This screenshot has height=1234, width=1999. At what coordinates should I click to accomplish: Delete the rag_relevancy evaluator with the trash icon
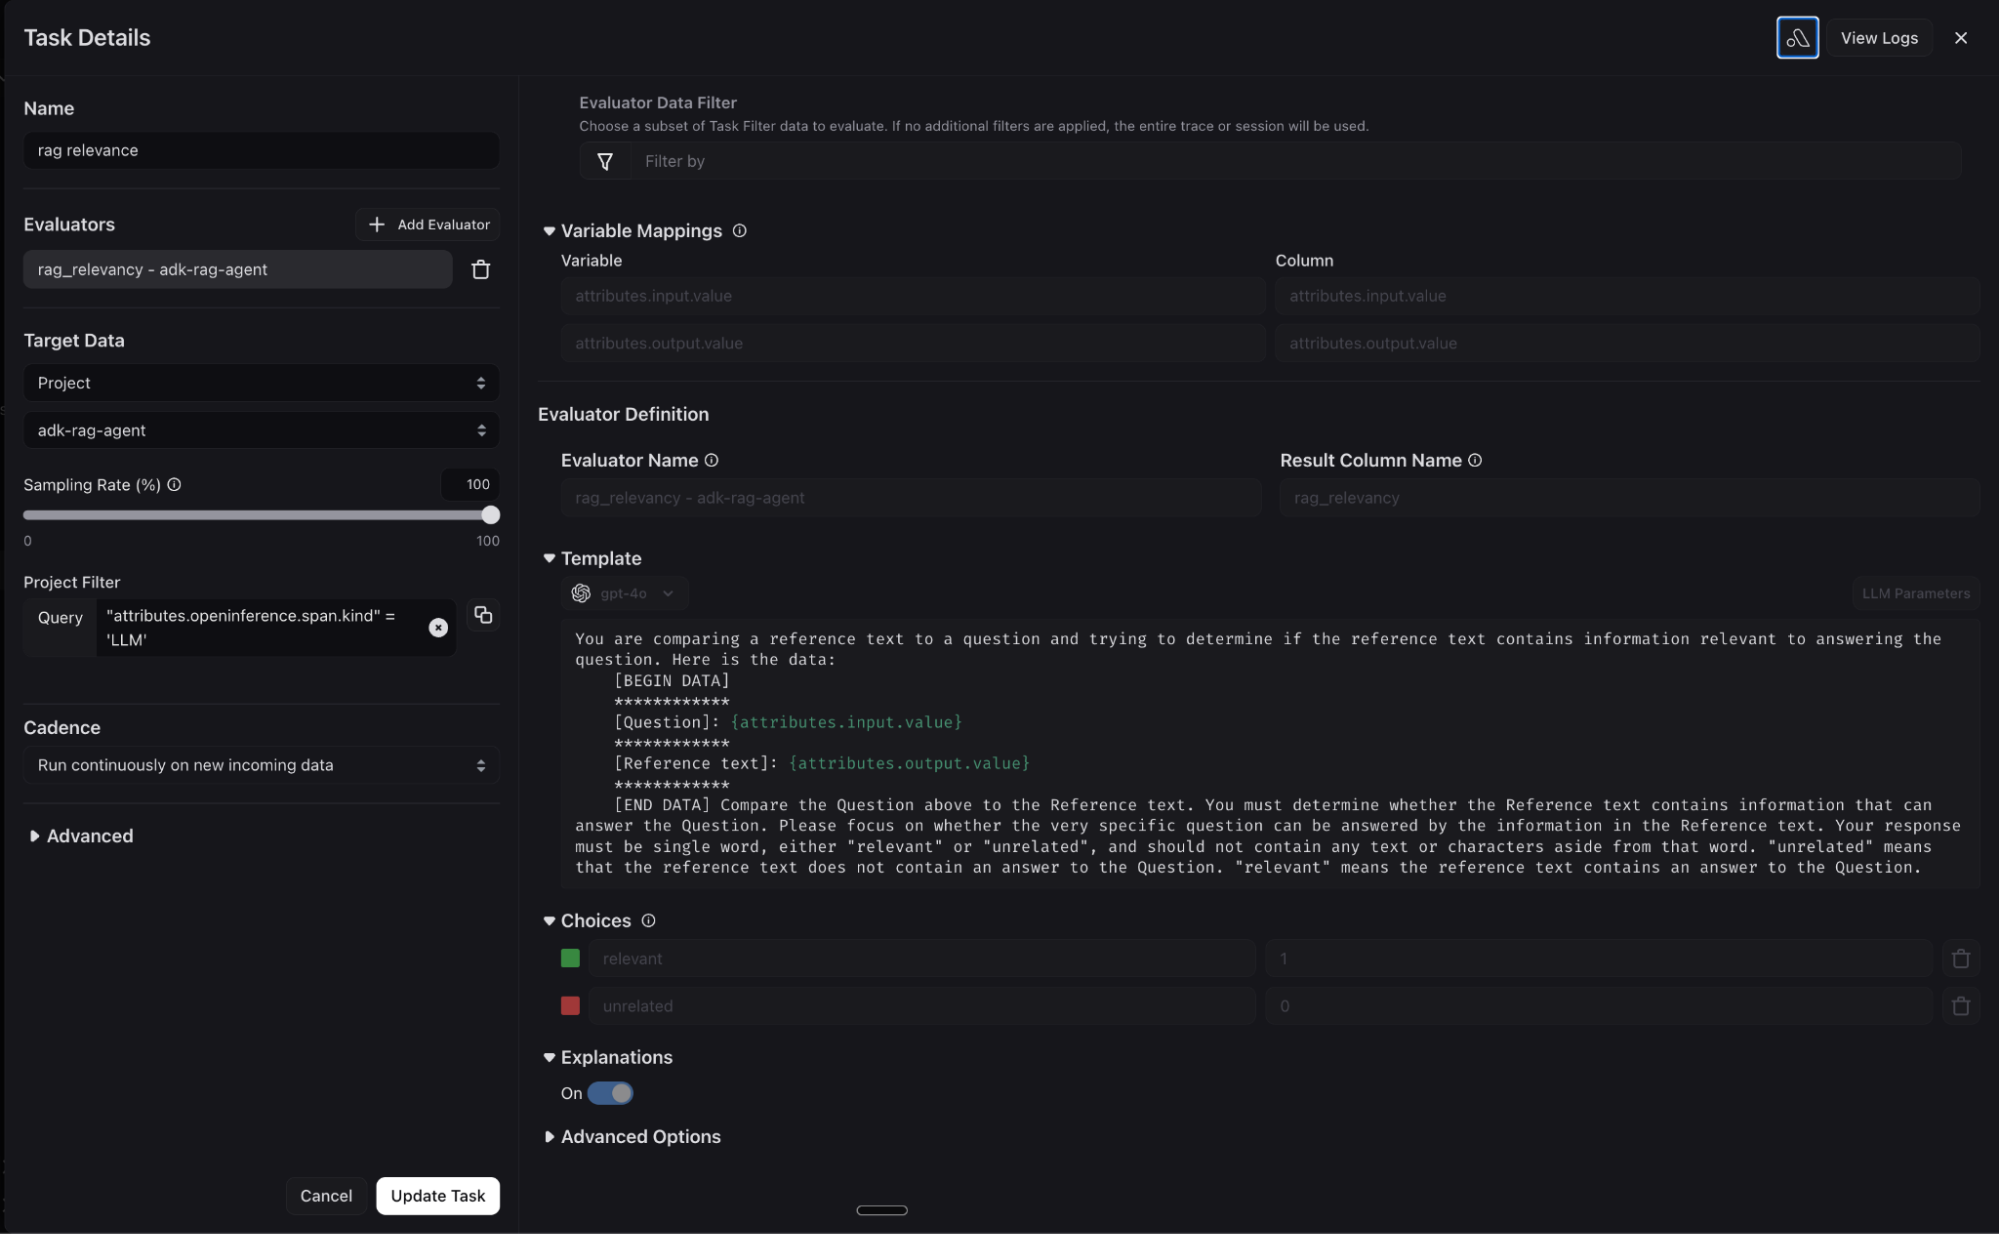(x=480, y=270)
